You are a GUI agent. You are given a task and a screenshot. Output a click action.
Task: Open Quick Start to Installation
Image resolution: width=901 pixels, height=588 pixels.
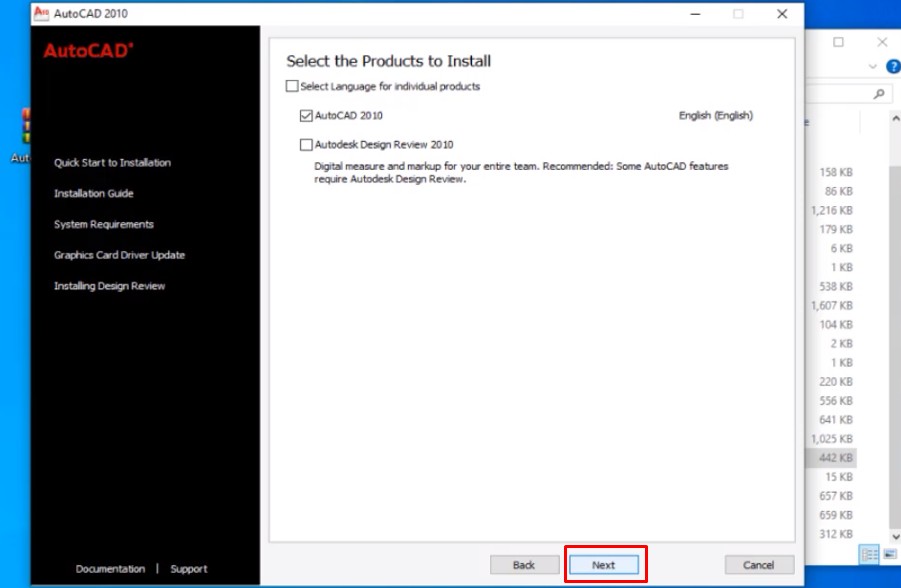click(x=112, y=163)
